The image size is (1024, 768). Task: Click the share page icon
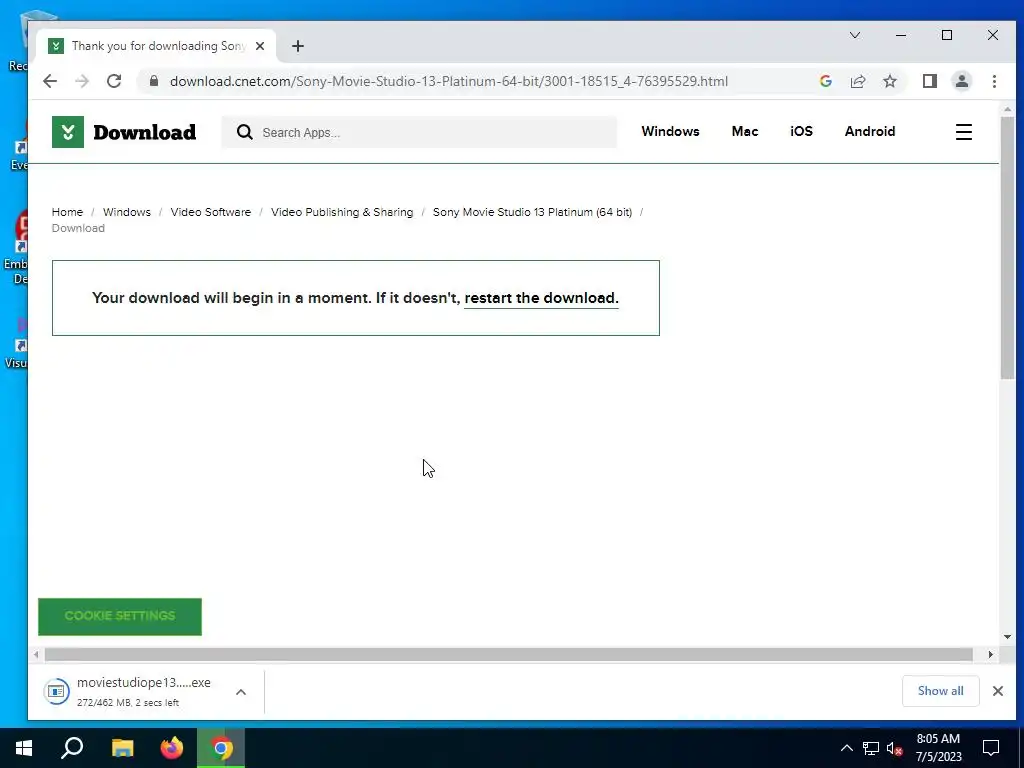857,81
